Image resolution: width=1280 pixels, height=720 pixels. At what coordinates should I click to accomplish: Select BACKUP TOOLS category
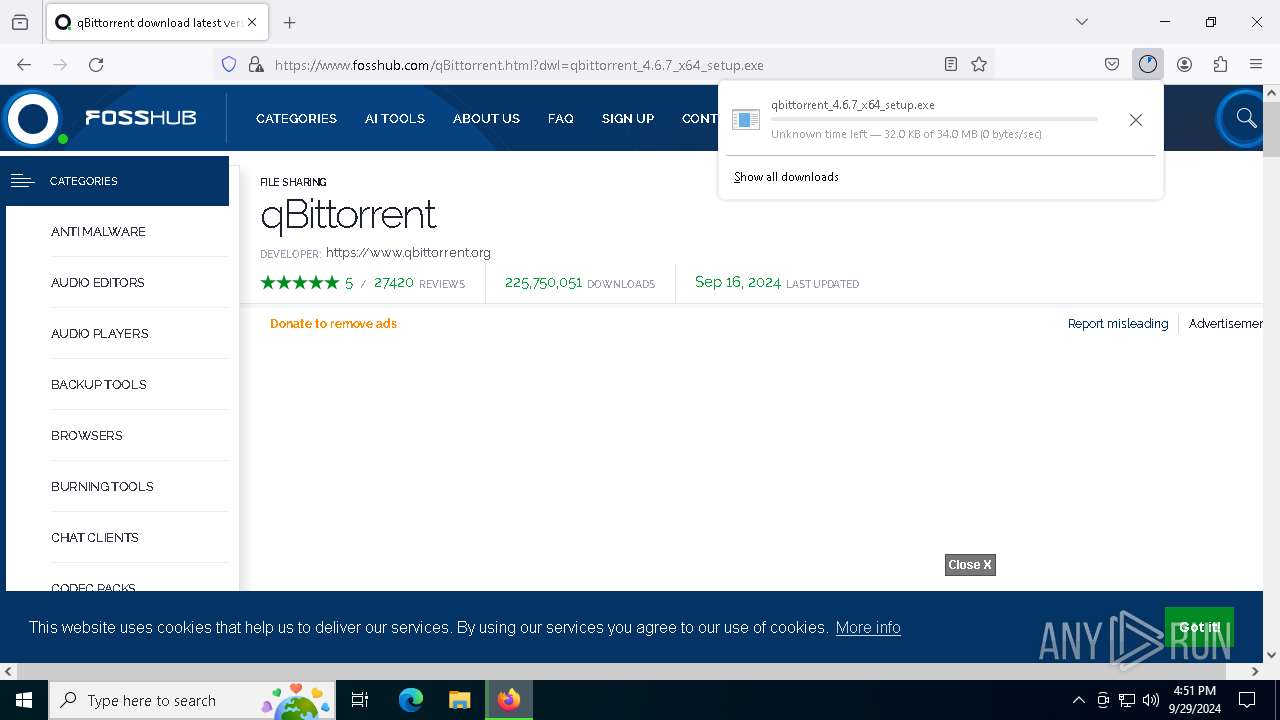tap(98, 385)
